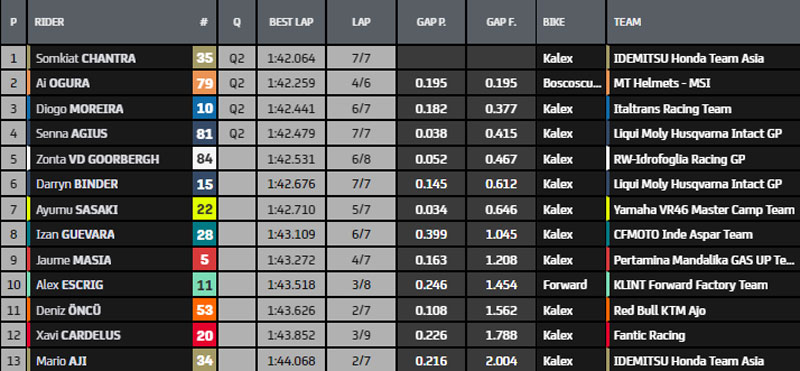This screenshot has width=800, height=371.
Task: Click Alex Escrig's green 11 swatch
Action: pos(205,285)
